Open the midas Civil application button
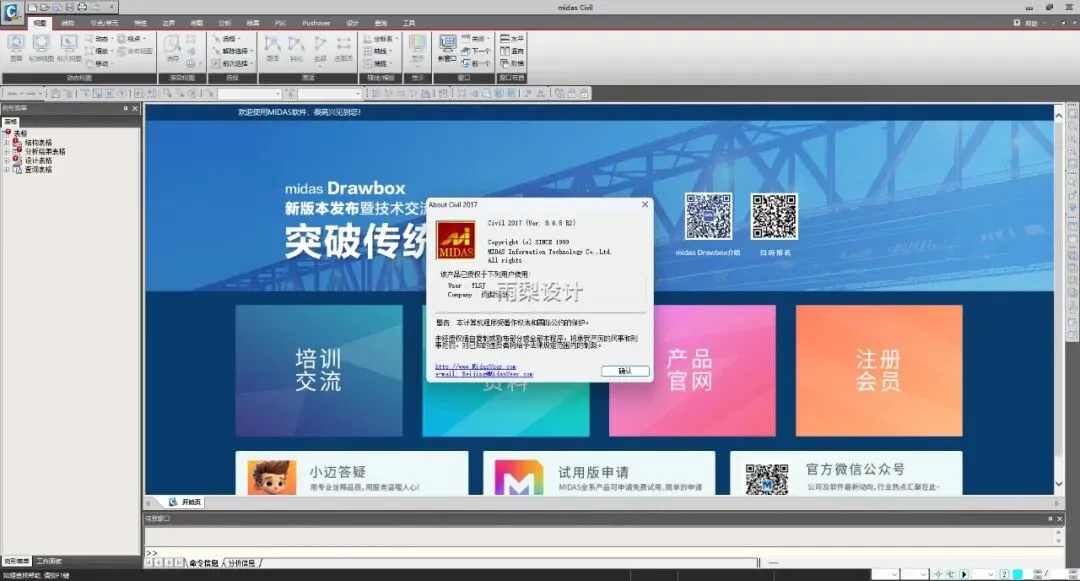 (x=12, y=12)
